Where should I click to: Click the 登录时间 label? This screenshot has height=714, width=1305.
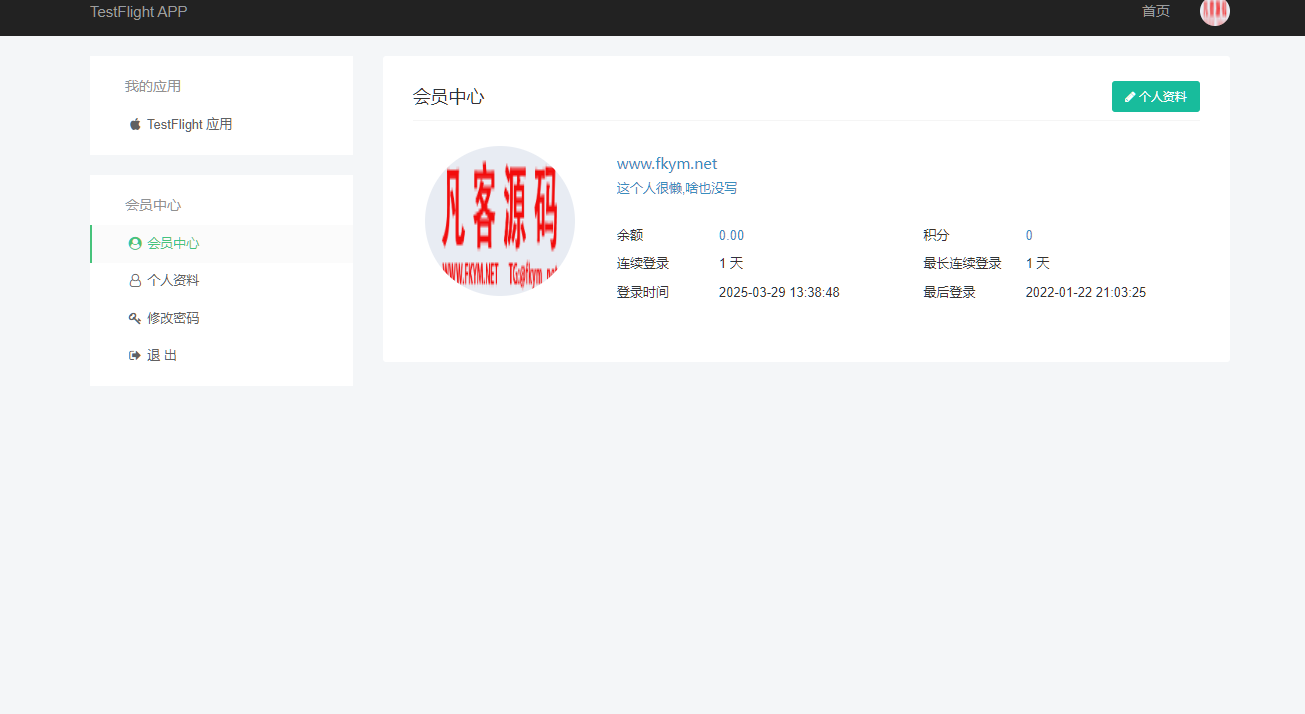(643, 293)
